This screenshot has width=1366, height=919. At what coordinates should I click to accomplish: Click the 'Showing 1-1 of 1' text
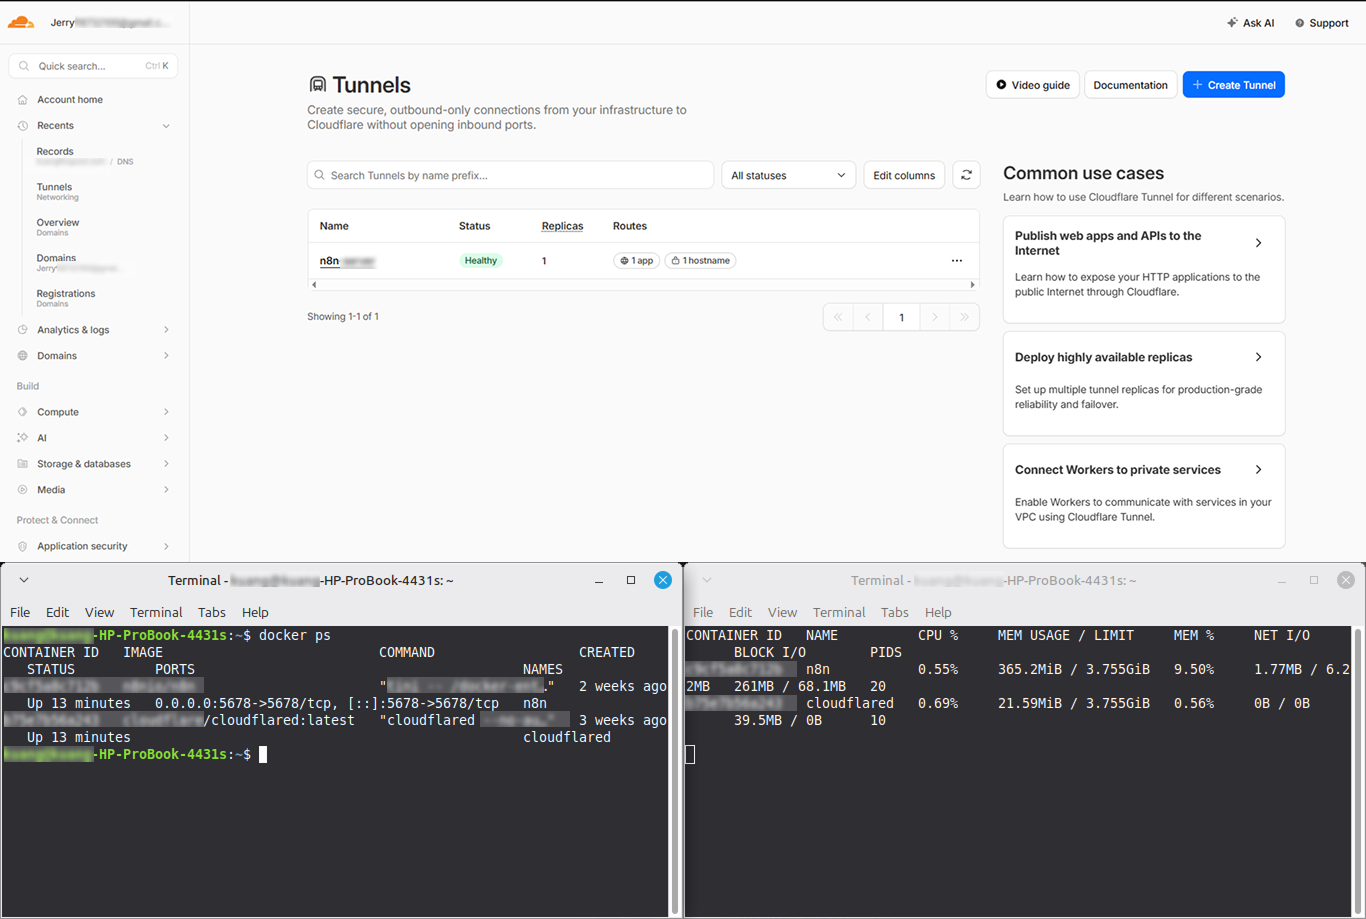point(343,317)
